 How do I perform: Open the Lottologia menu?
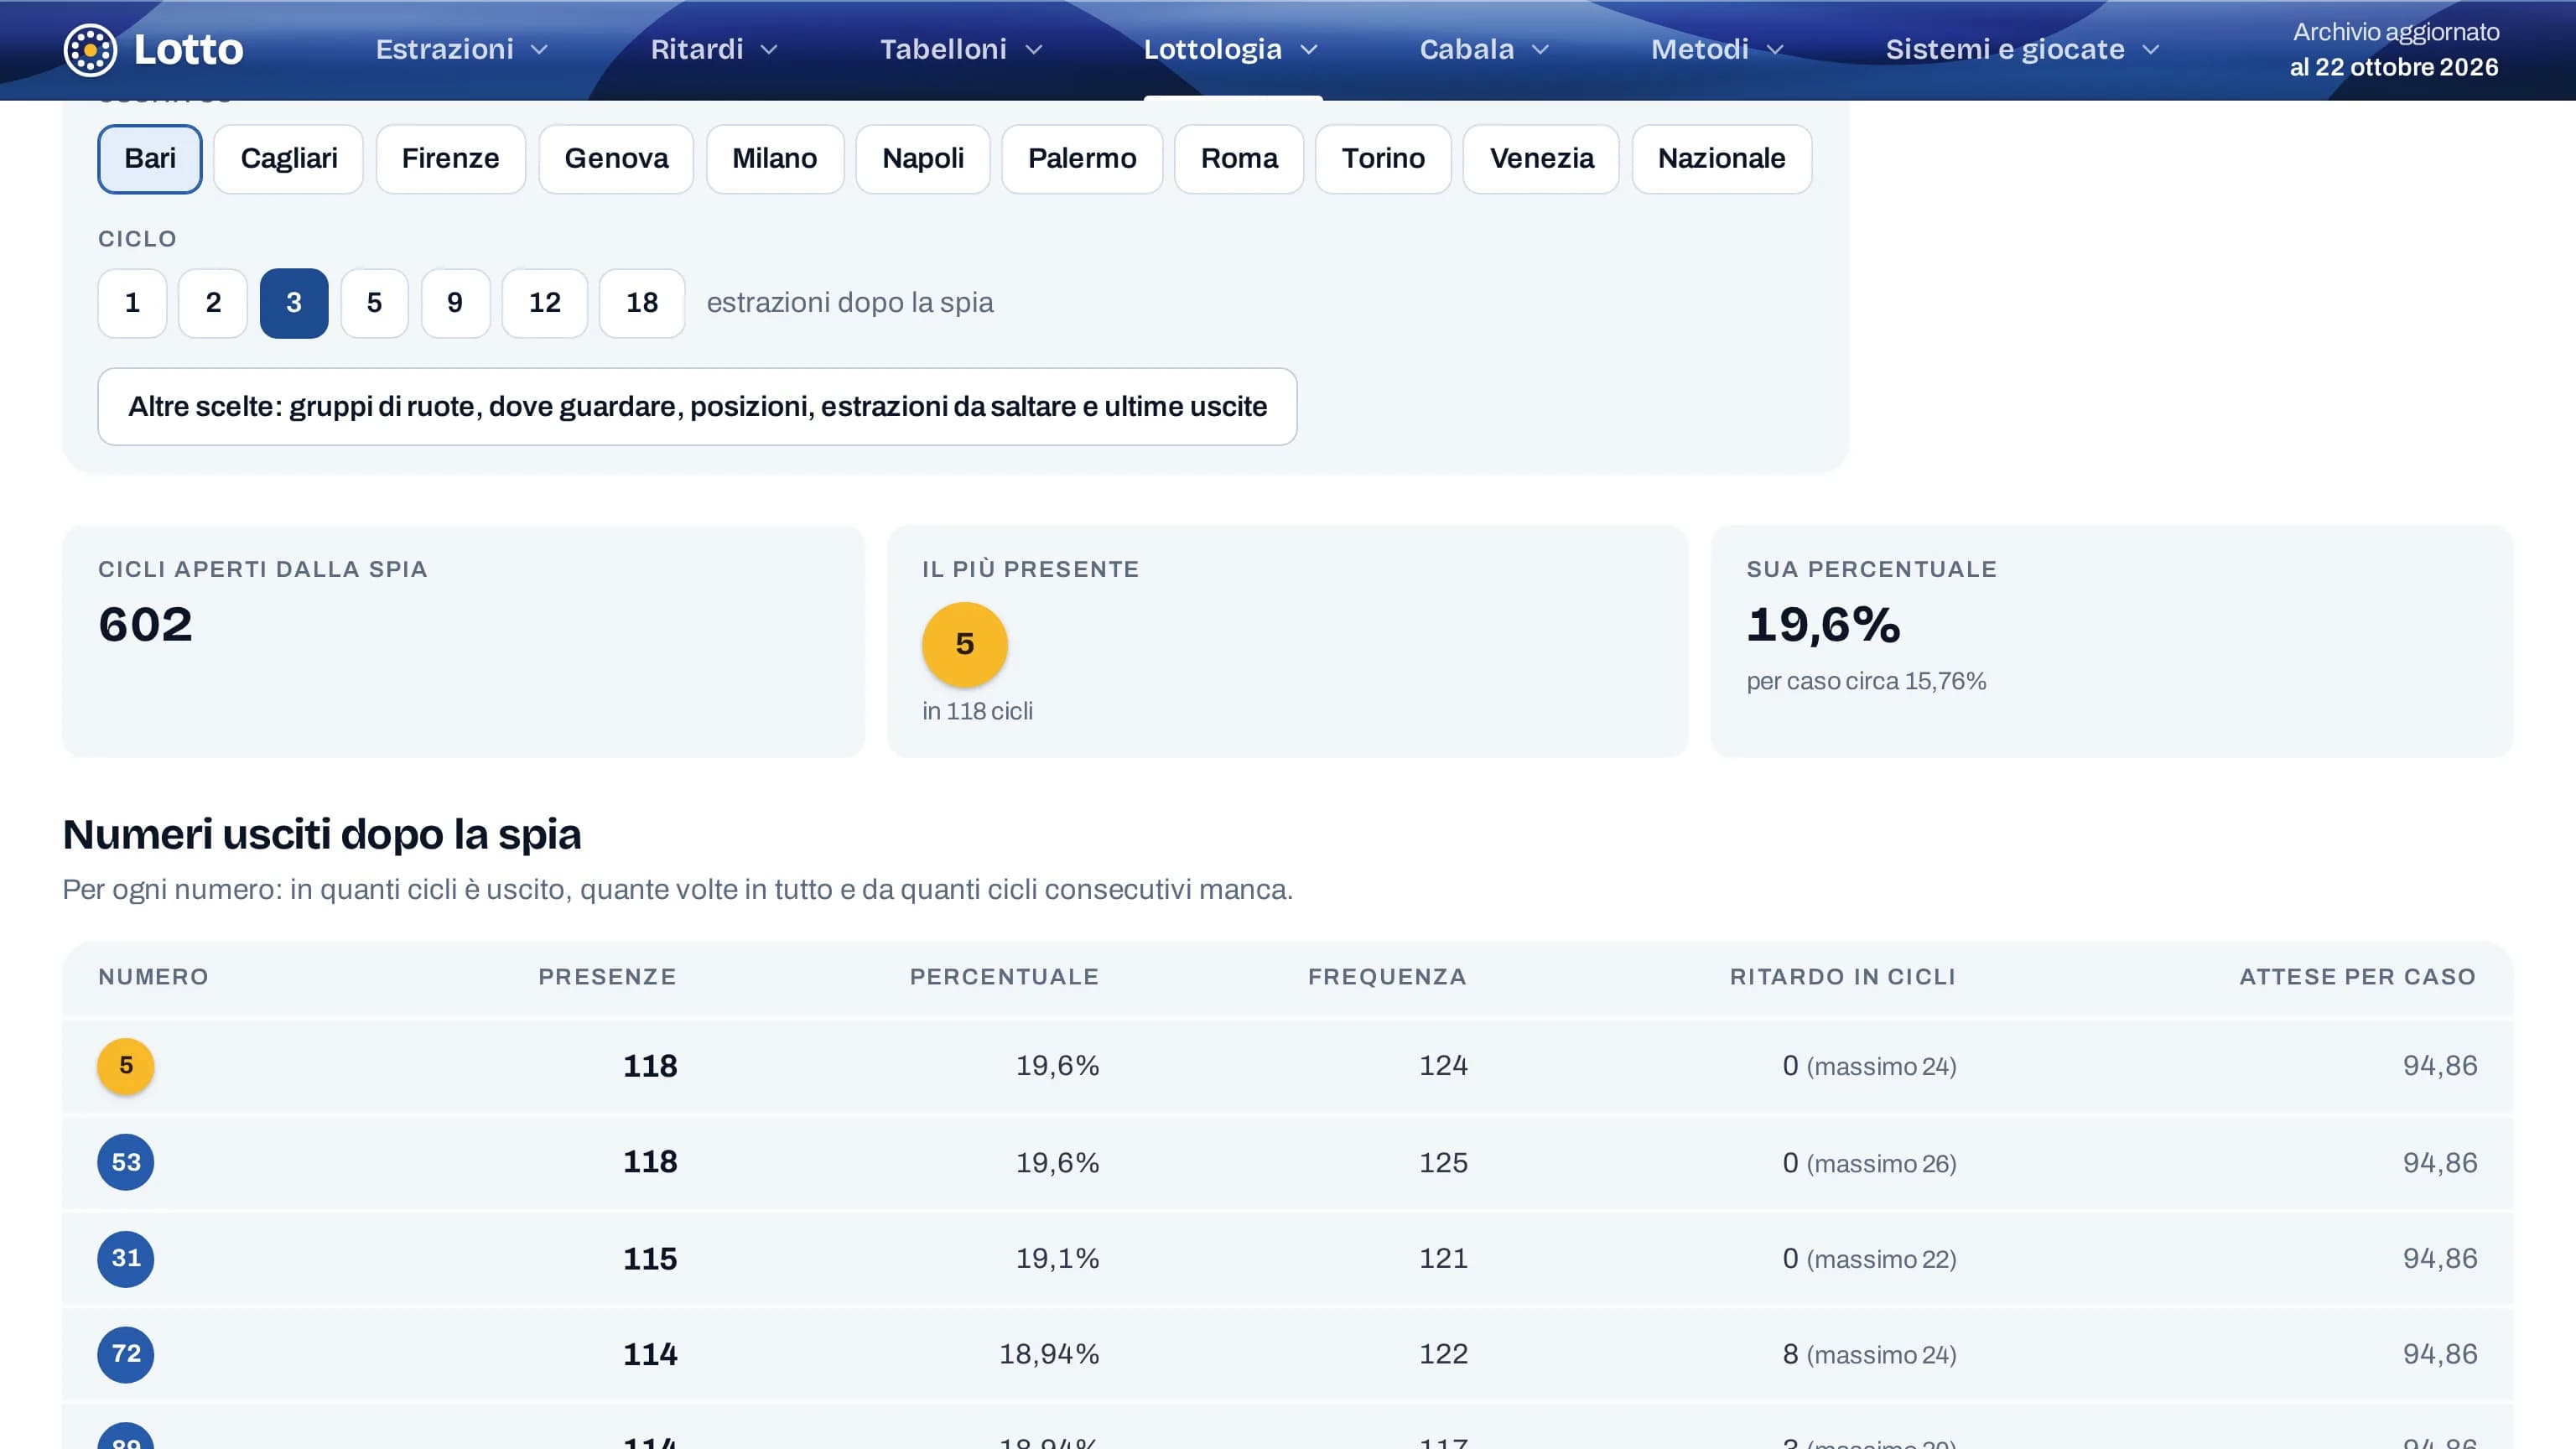coord(1231,49)
